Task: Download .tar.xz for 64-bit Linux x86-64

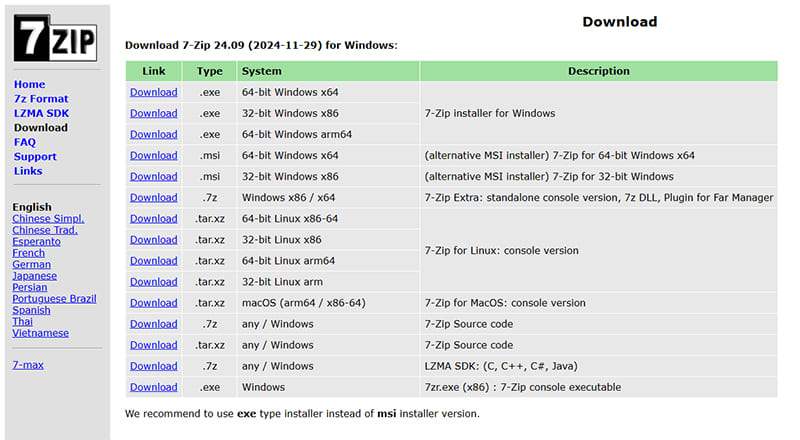Action: (x=154, y=218)
